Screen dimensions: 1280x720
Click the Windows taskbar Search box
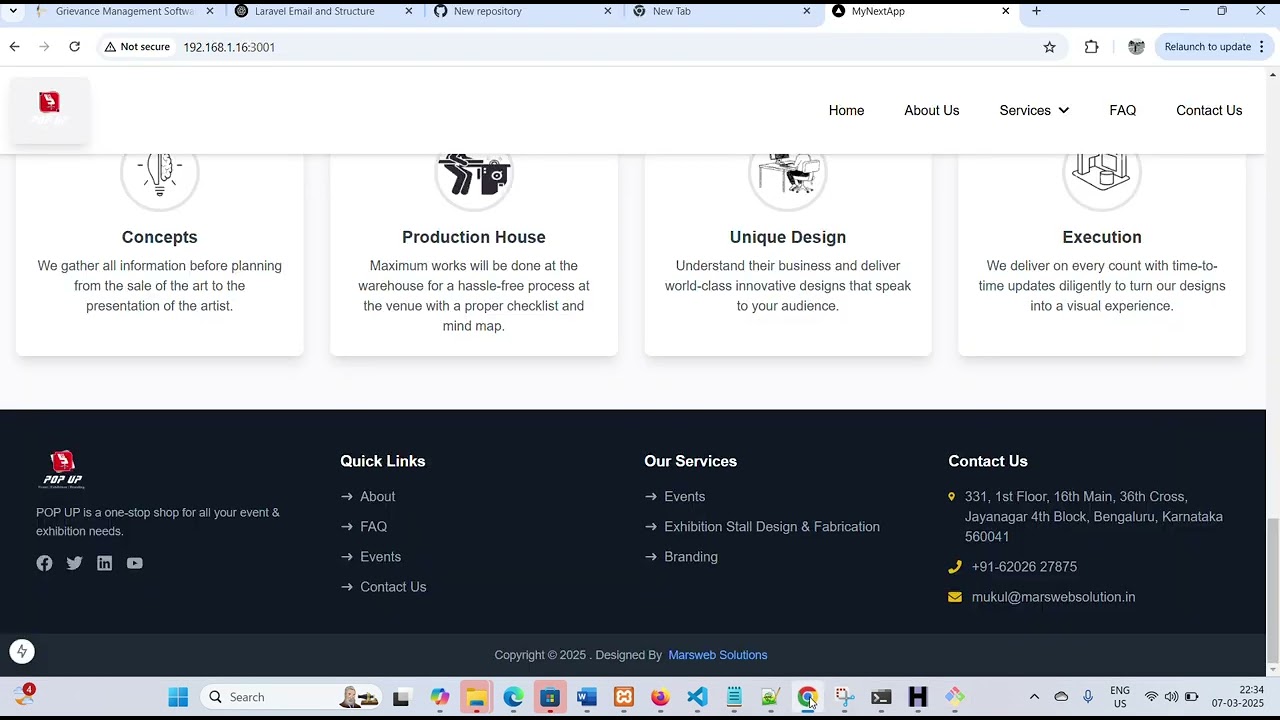click(290, 697)
